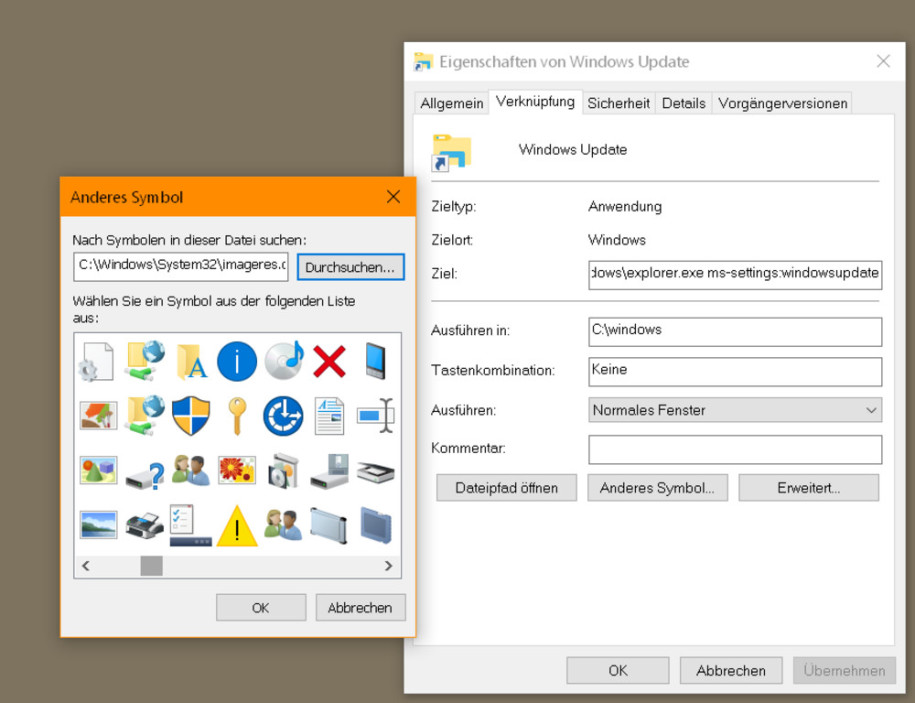The width and height of the screenshot is (915, 703).
Task: Click the Tastenkombination field
Action: pos(735,371)
